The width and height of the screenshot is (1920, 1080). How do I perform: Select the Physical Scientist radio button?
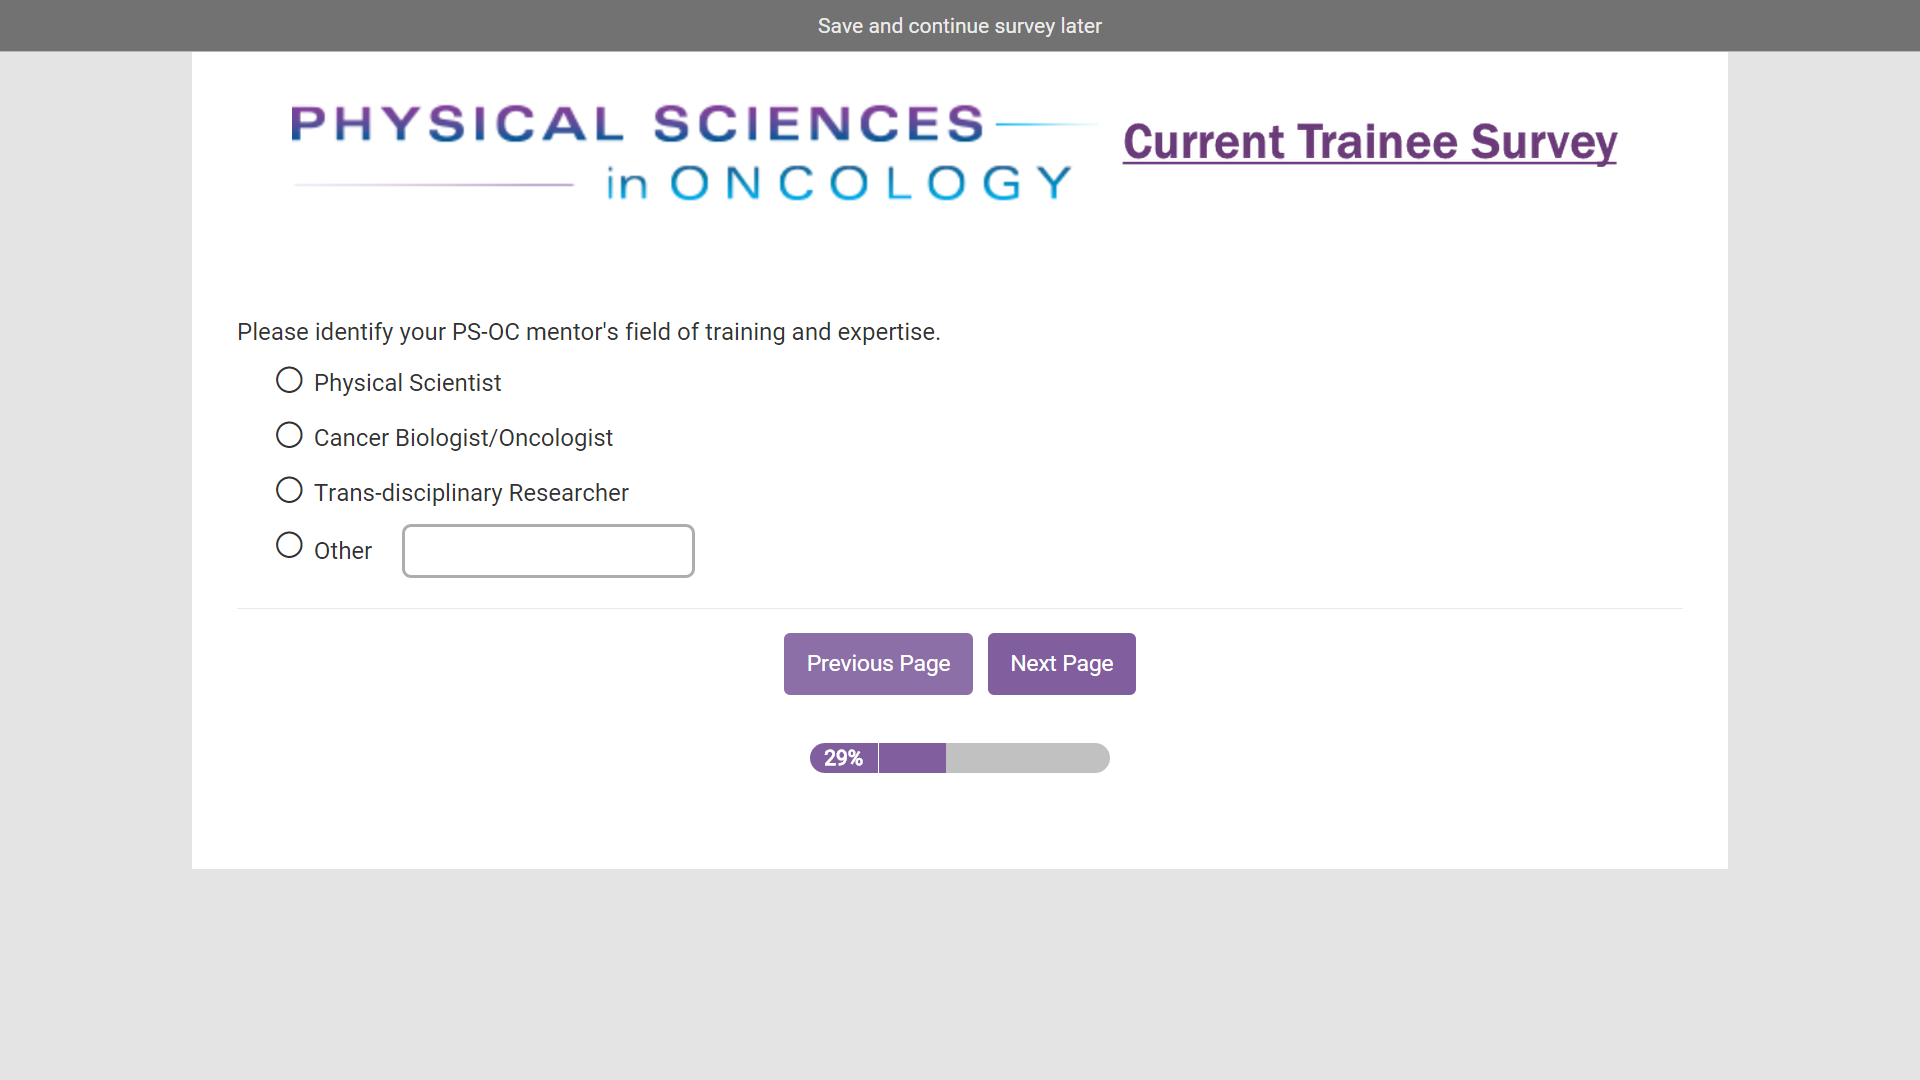[x=289, y=381]
